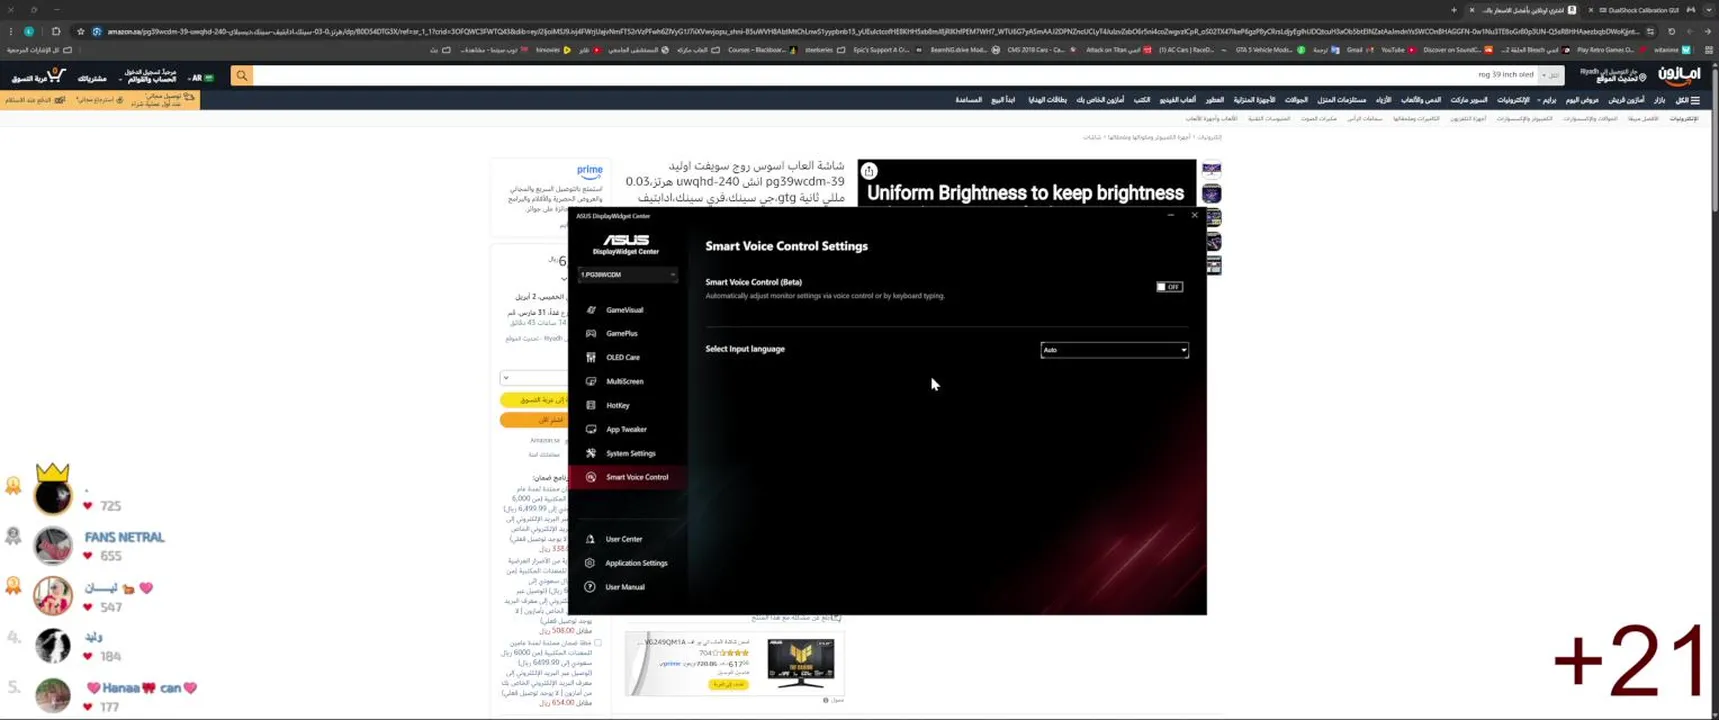Click the User Center bell icon

point(590,539)
